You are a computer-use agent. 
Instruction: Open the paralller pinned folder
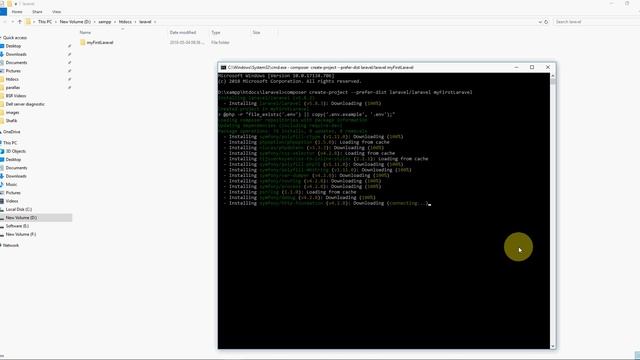[13, 87]
